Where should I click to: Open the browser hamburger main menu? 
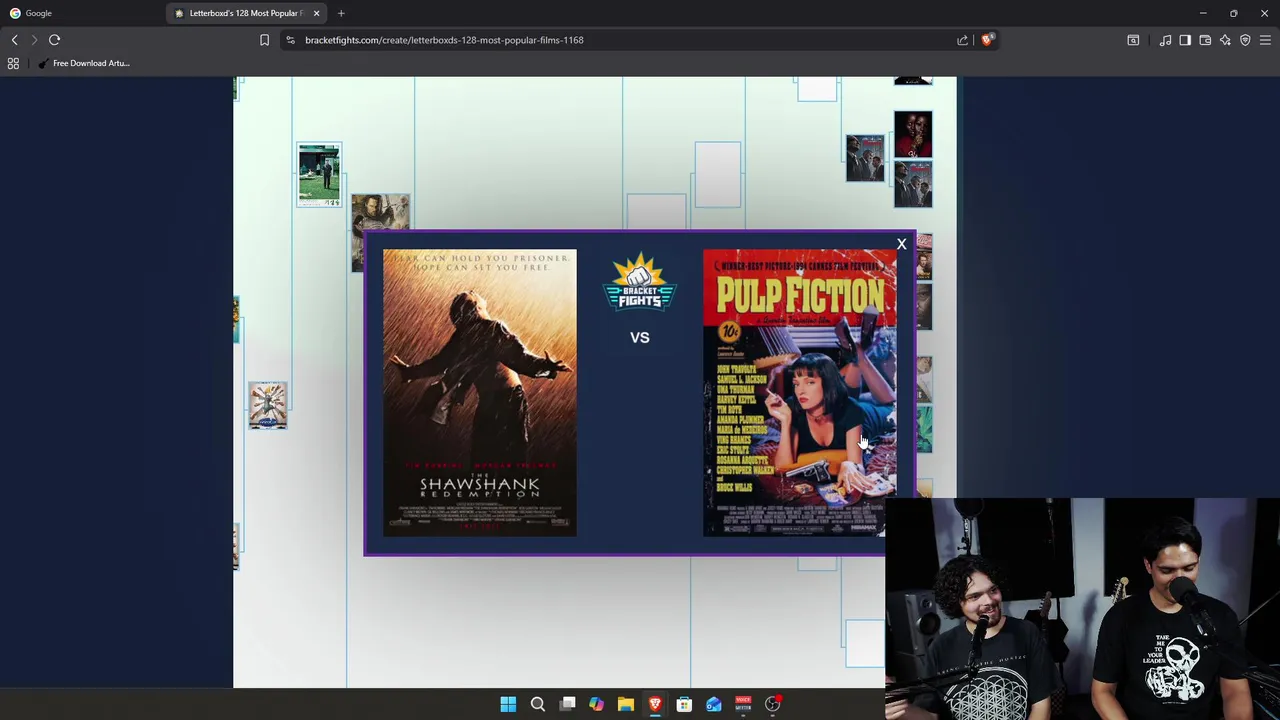coord(1265,40)
